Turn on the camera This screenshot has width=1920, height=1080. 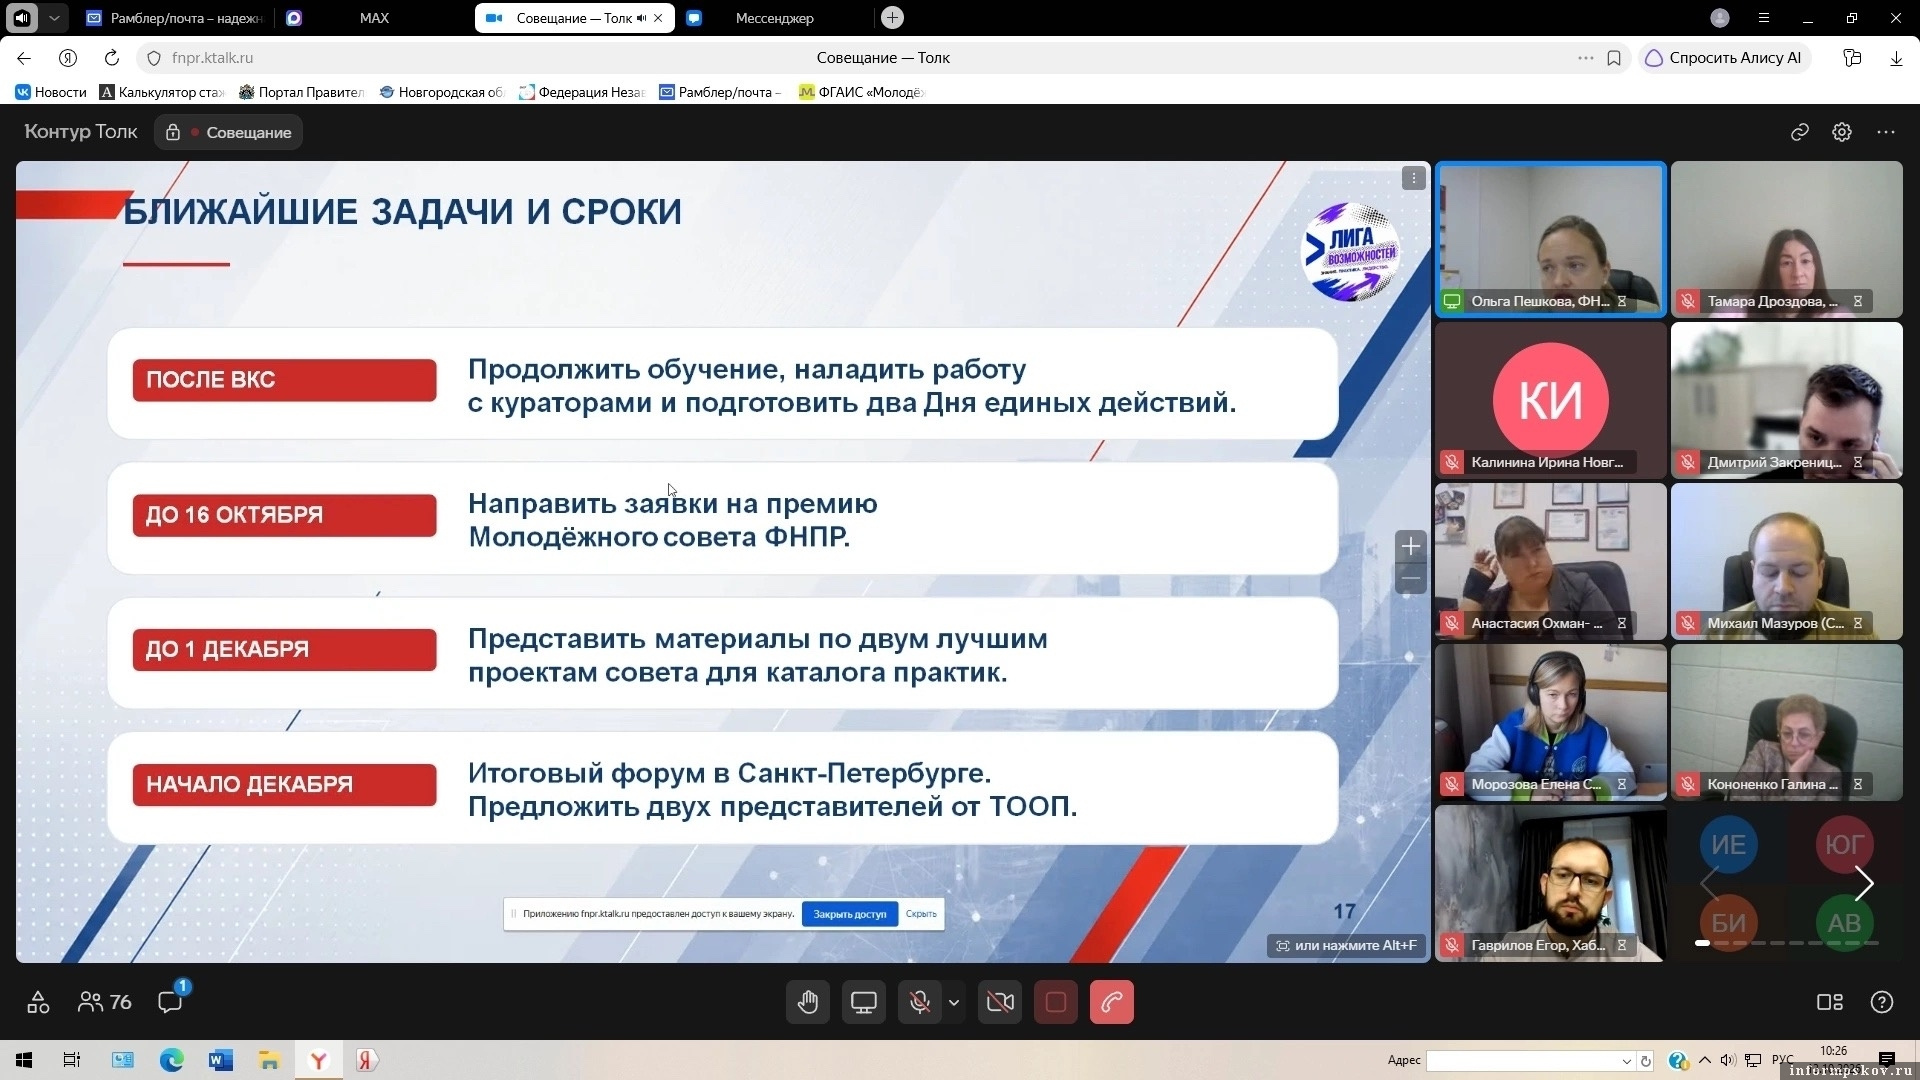pyautogui.click(x=1000, y=1002)
